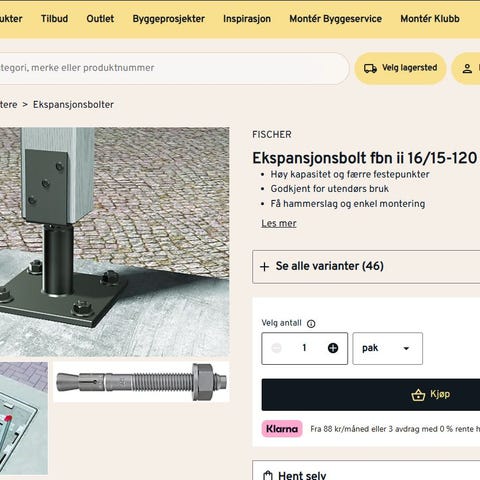The image size is (480, 480).
Task: Open the Tilbud menu item
Action: [x=54, y=19]
